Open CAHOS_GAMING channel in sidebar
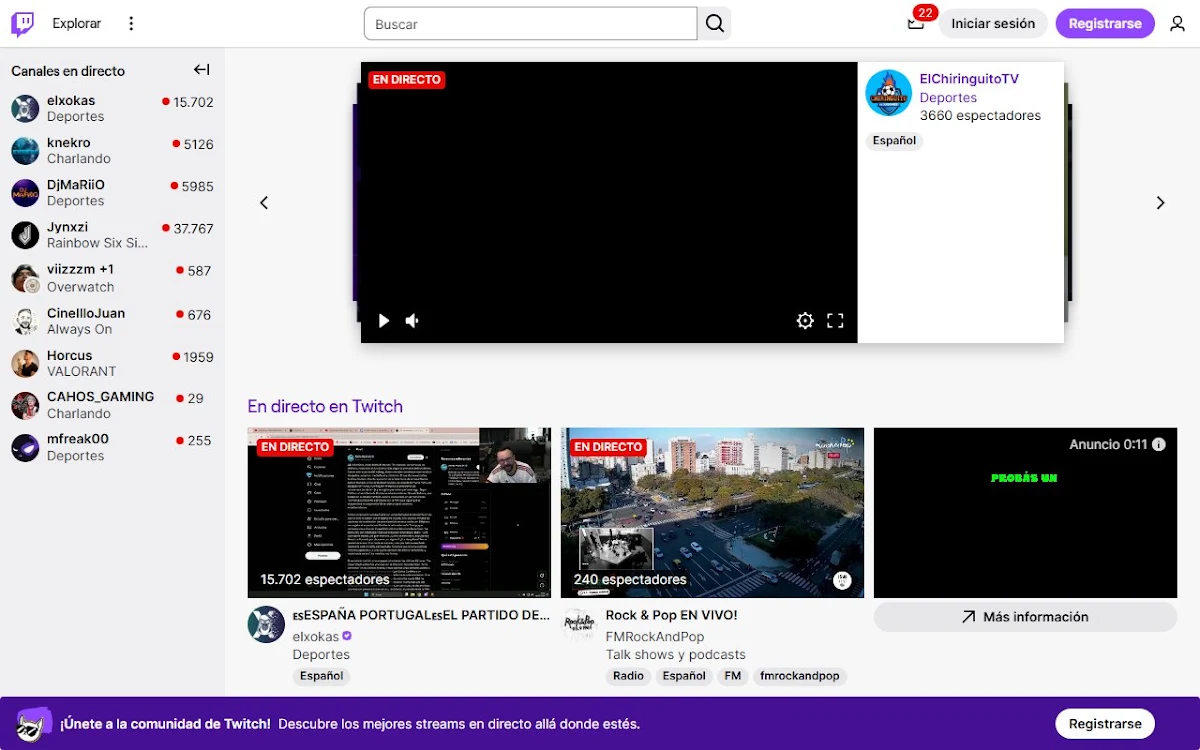1200x750 pixels. tap(112, 405)
